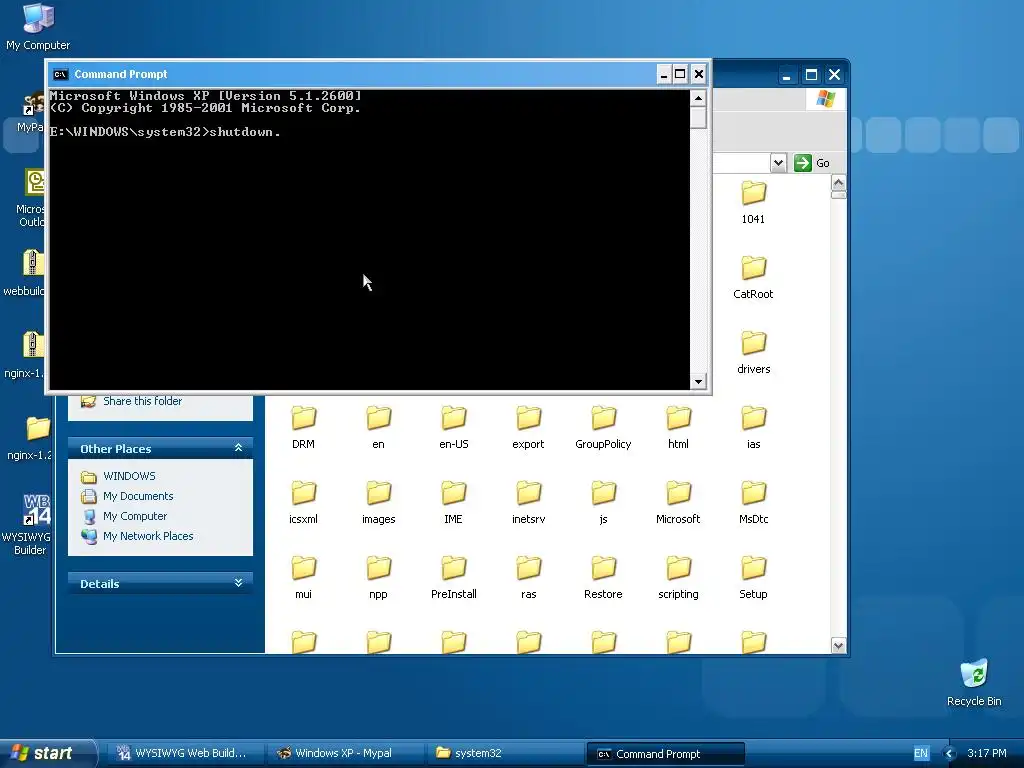The image size is (1024, 768).
Task: Open the Restore folder
Action: coord(603,579)
